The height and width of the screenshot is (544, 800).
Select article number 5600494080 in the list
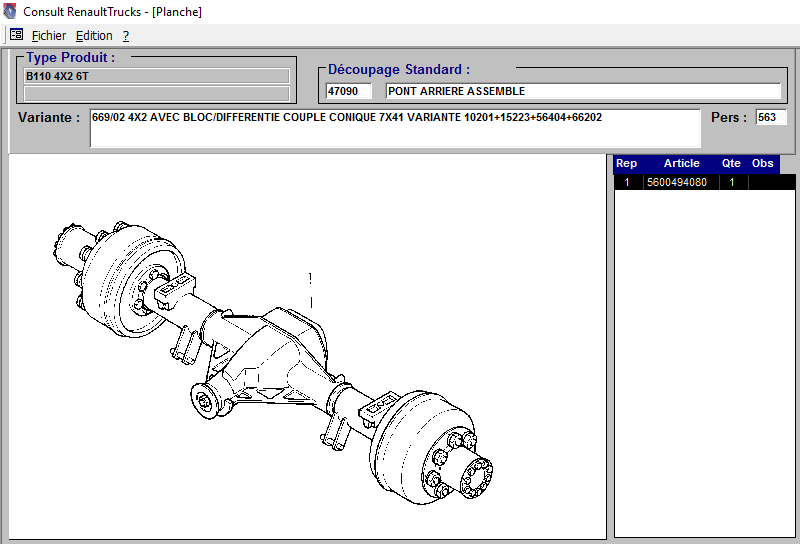(x=677, y=182)
